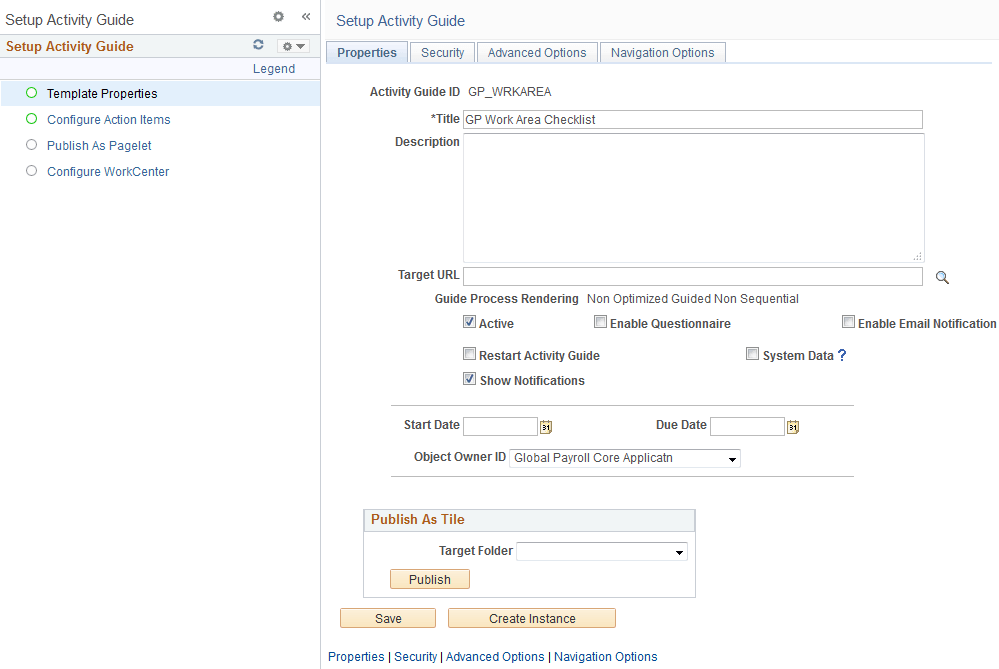This screenshot has height=669, width=999.
Task: Open the settings gear atop the left panel
Action: 278,17
